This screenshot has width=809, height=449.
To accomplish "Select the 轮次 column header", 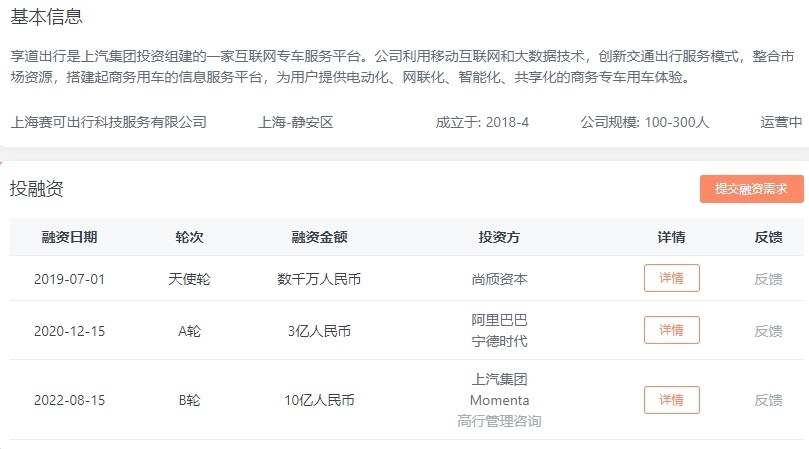I will (x=189, y=237).
